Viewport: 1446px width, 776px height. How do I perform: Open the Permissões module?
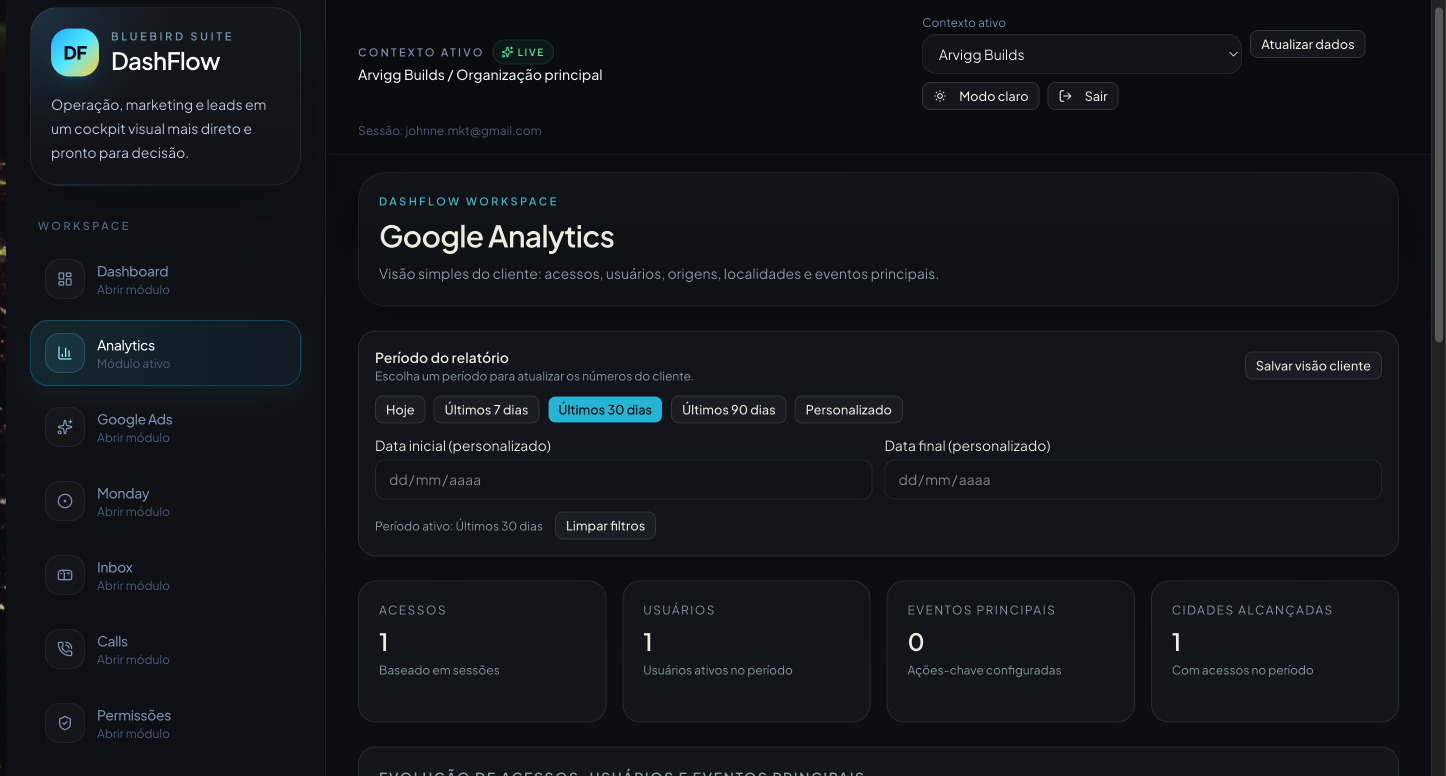point(165,723)
